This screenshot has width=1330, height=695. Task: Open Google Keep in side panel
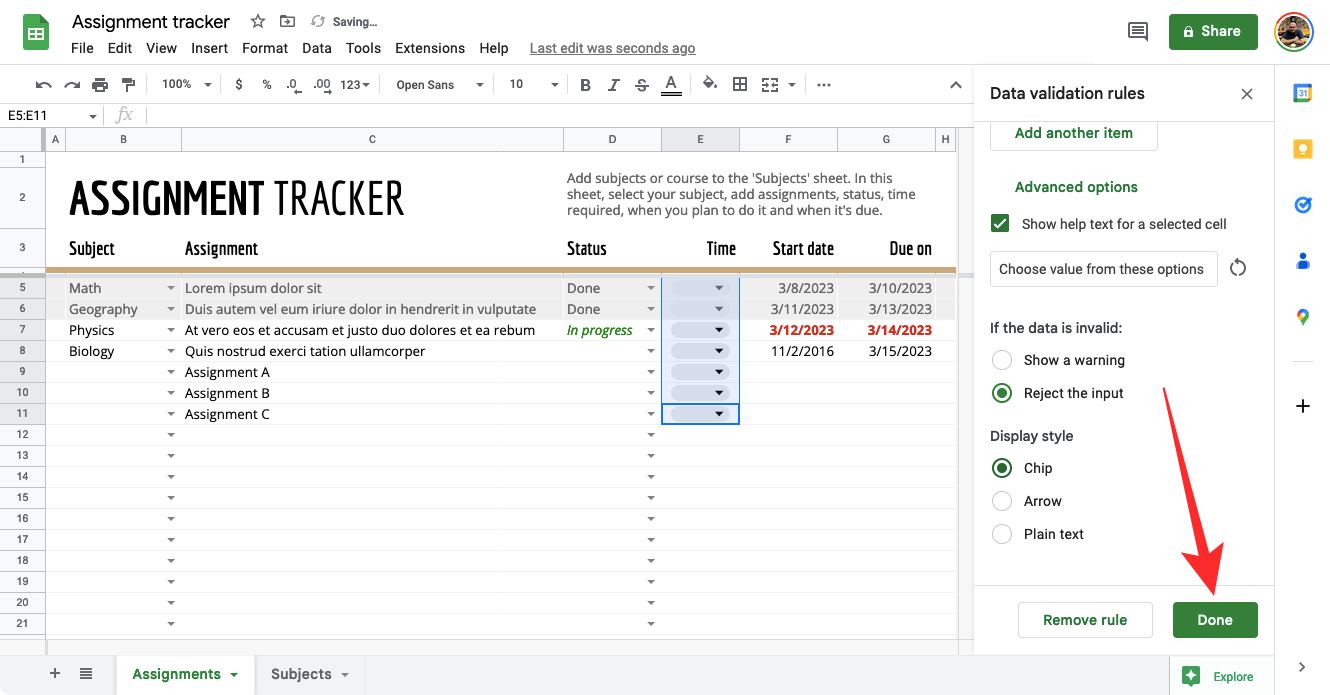click(x=1302, y=149)
